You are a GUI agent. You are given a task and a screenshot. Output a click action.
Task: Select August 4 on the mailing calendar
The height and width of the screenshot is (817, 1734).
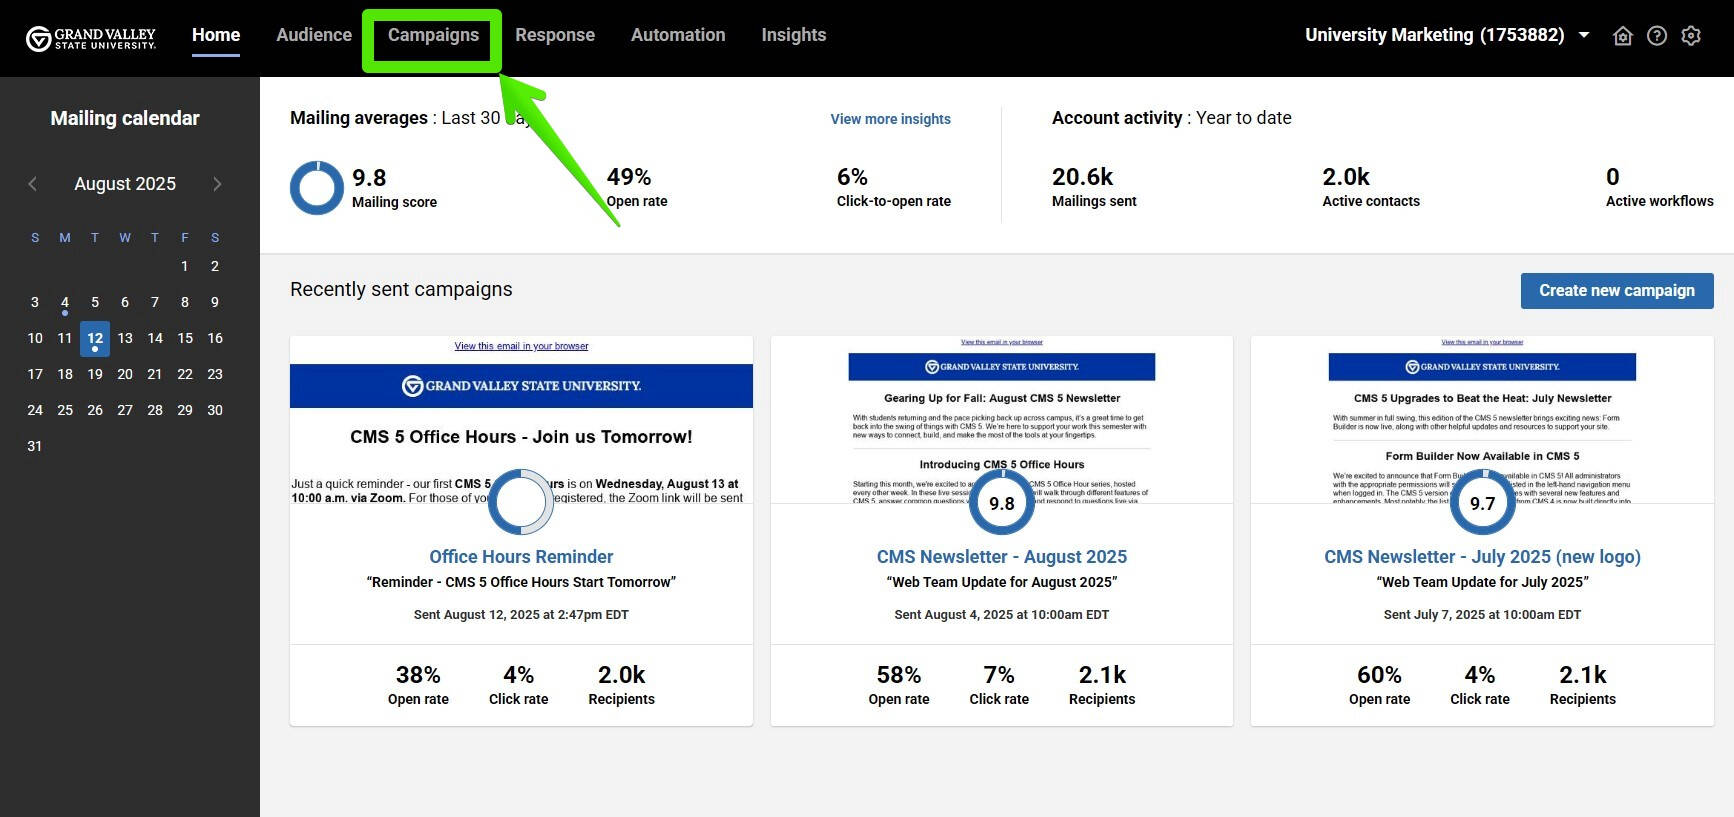[x=65, y=302]
